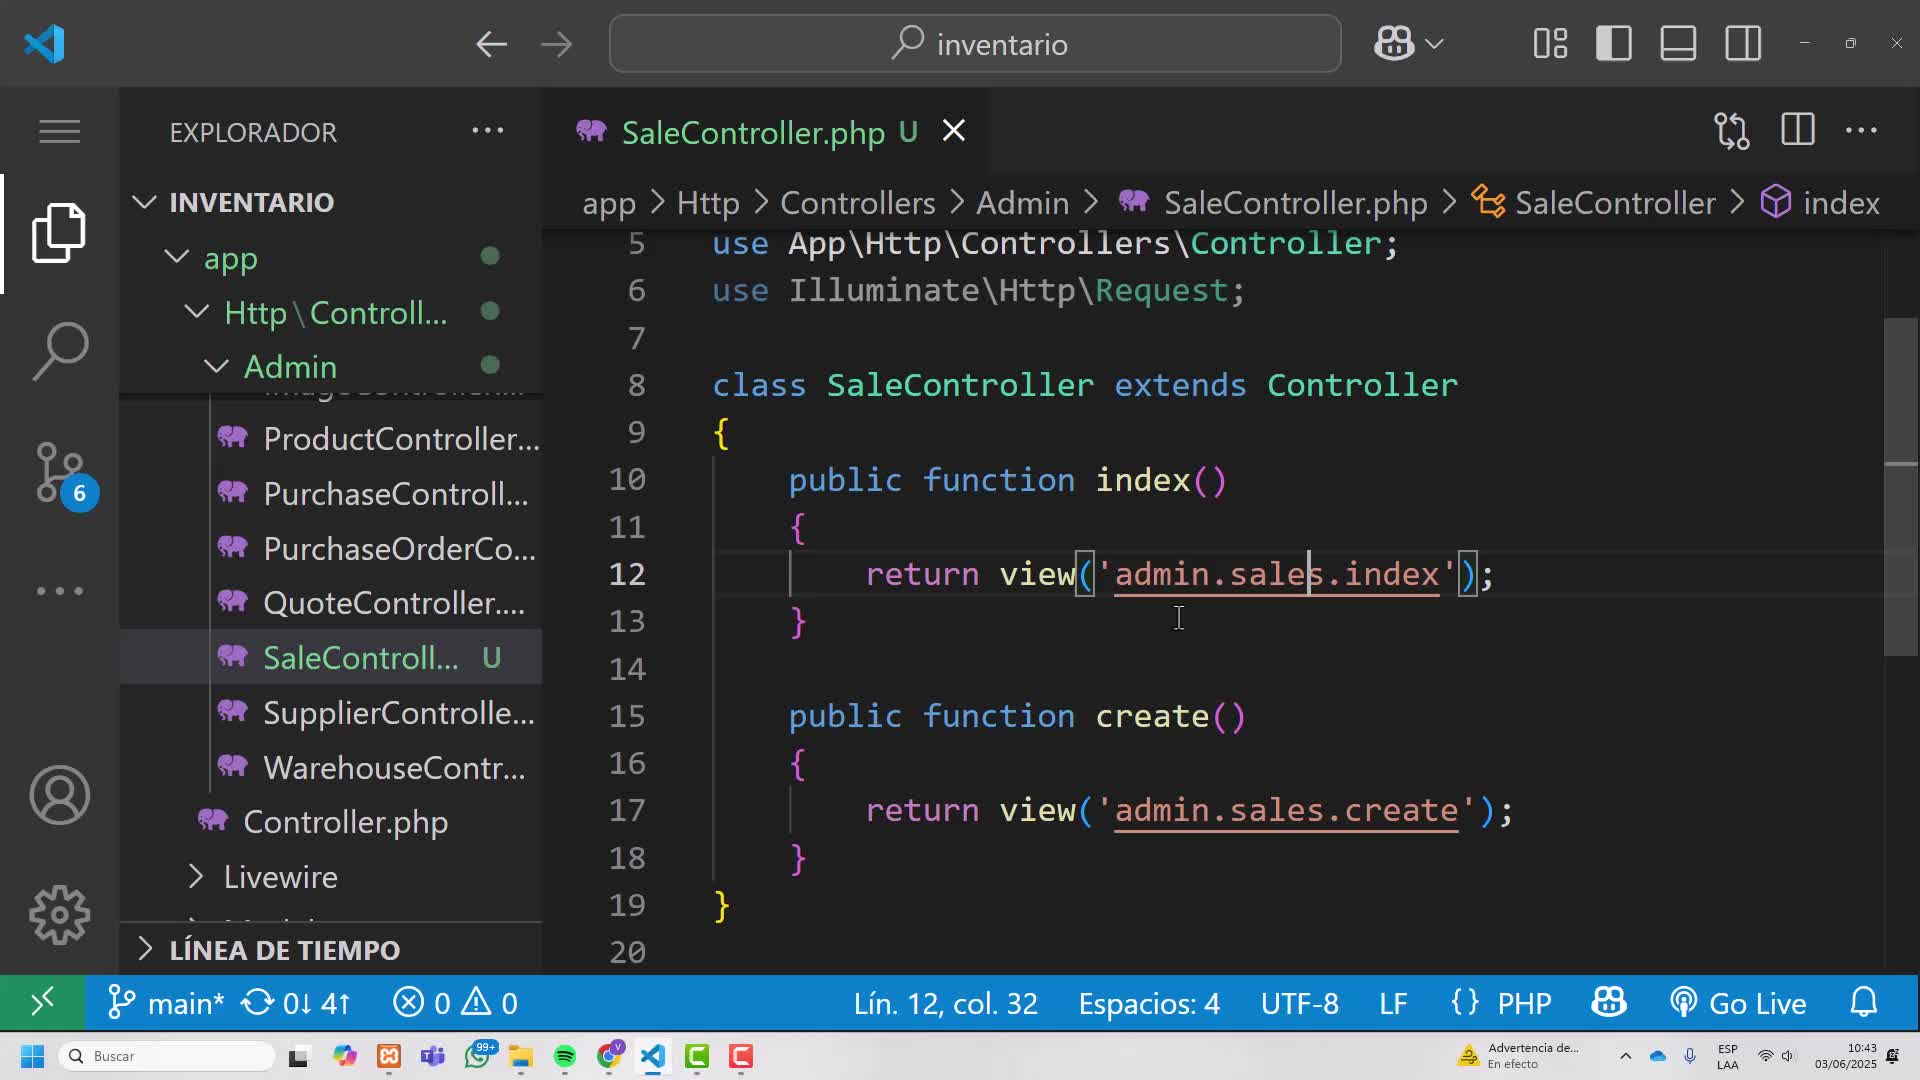Viewport: 1920px width, 1080px height.
Task: Split the editor to the right
Action: 1797,131
